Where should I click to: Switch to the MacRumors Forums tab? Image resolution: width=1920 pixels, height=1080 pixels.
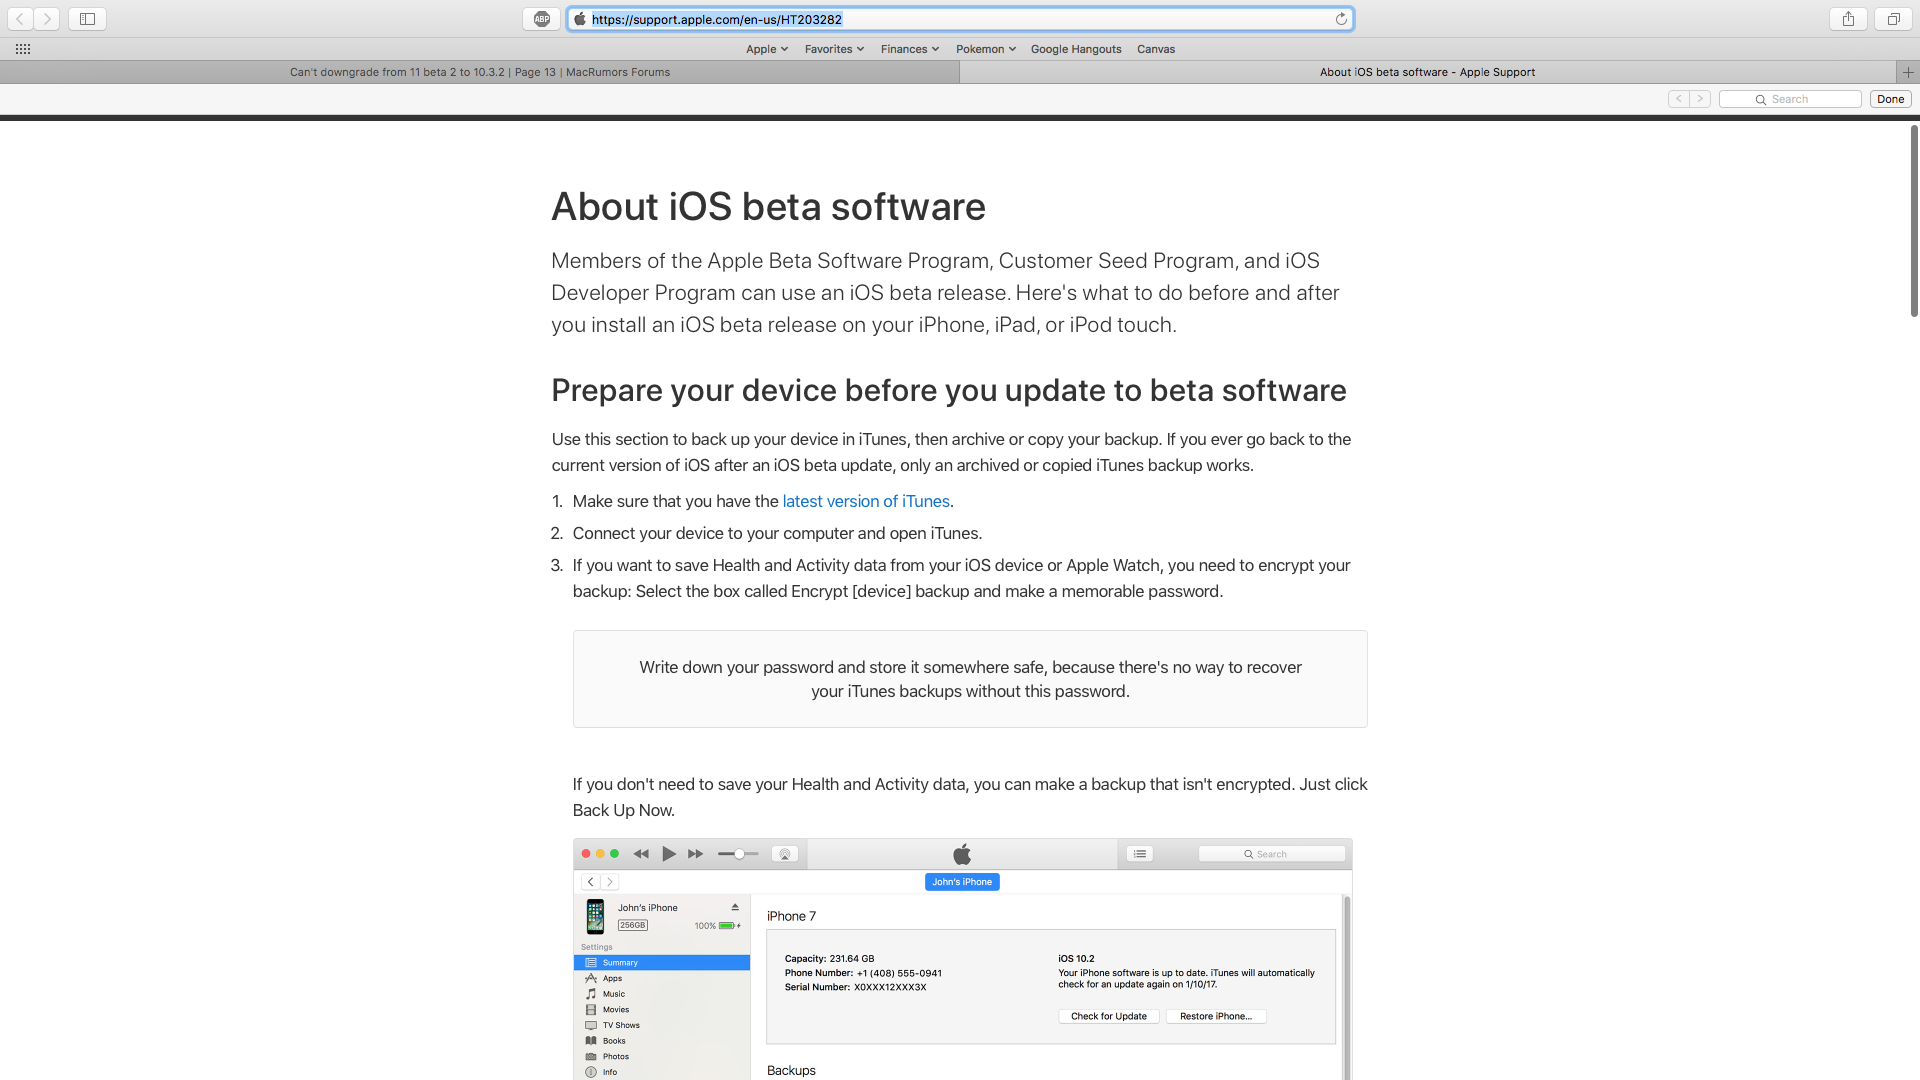480,72
